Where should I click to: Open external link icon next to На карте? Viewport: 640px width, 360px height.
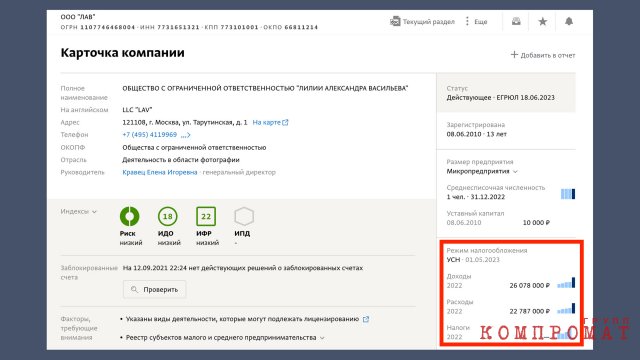285,122
